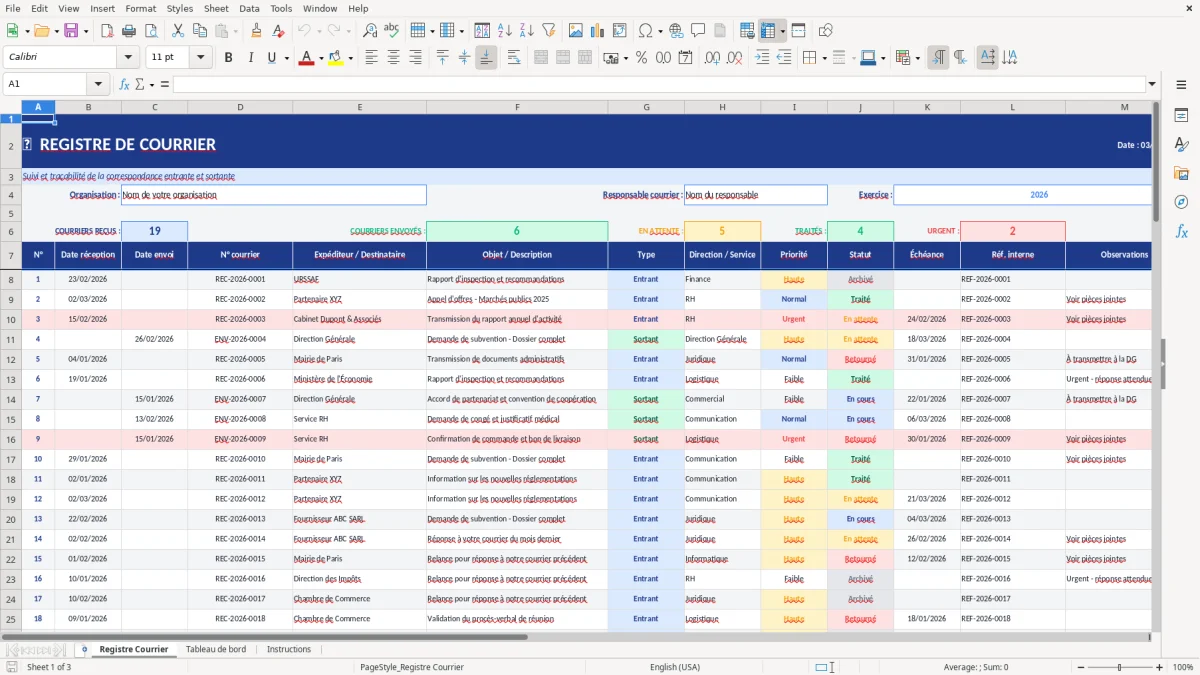The width and height of the screenshot is (1200, 675).
Task: Toggle bold formatting
Action: point(228,58)
